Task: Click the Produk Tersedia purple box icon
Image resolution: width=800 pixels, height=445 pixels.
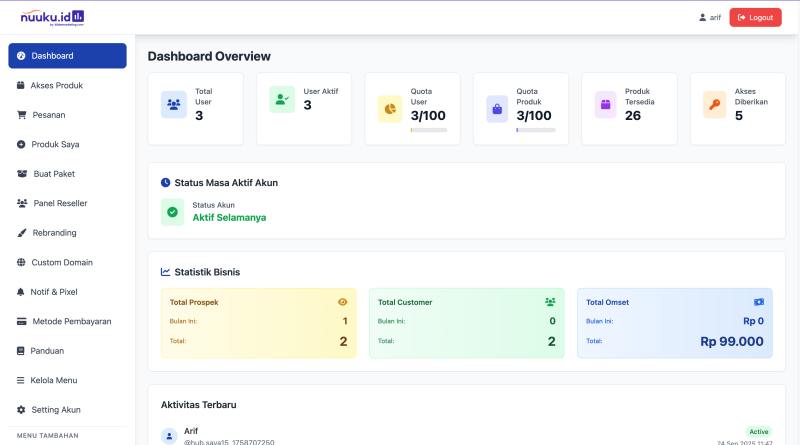Action: [x=606, y=104]
